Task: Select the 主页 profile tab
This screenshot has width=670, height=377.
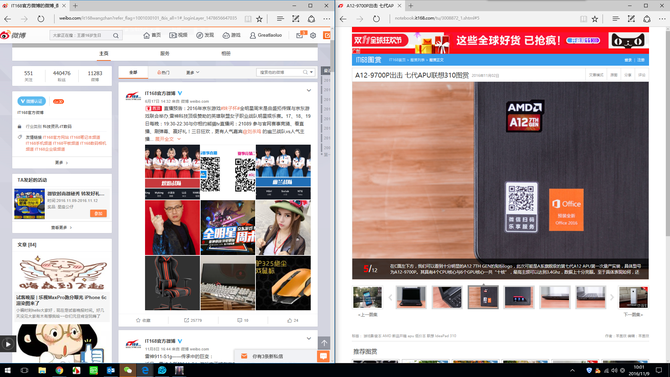Action: (104, 54)
